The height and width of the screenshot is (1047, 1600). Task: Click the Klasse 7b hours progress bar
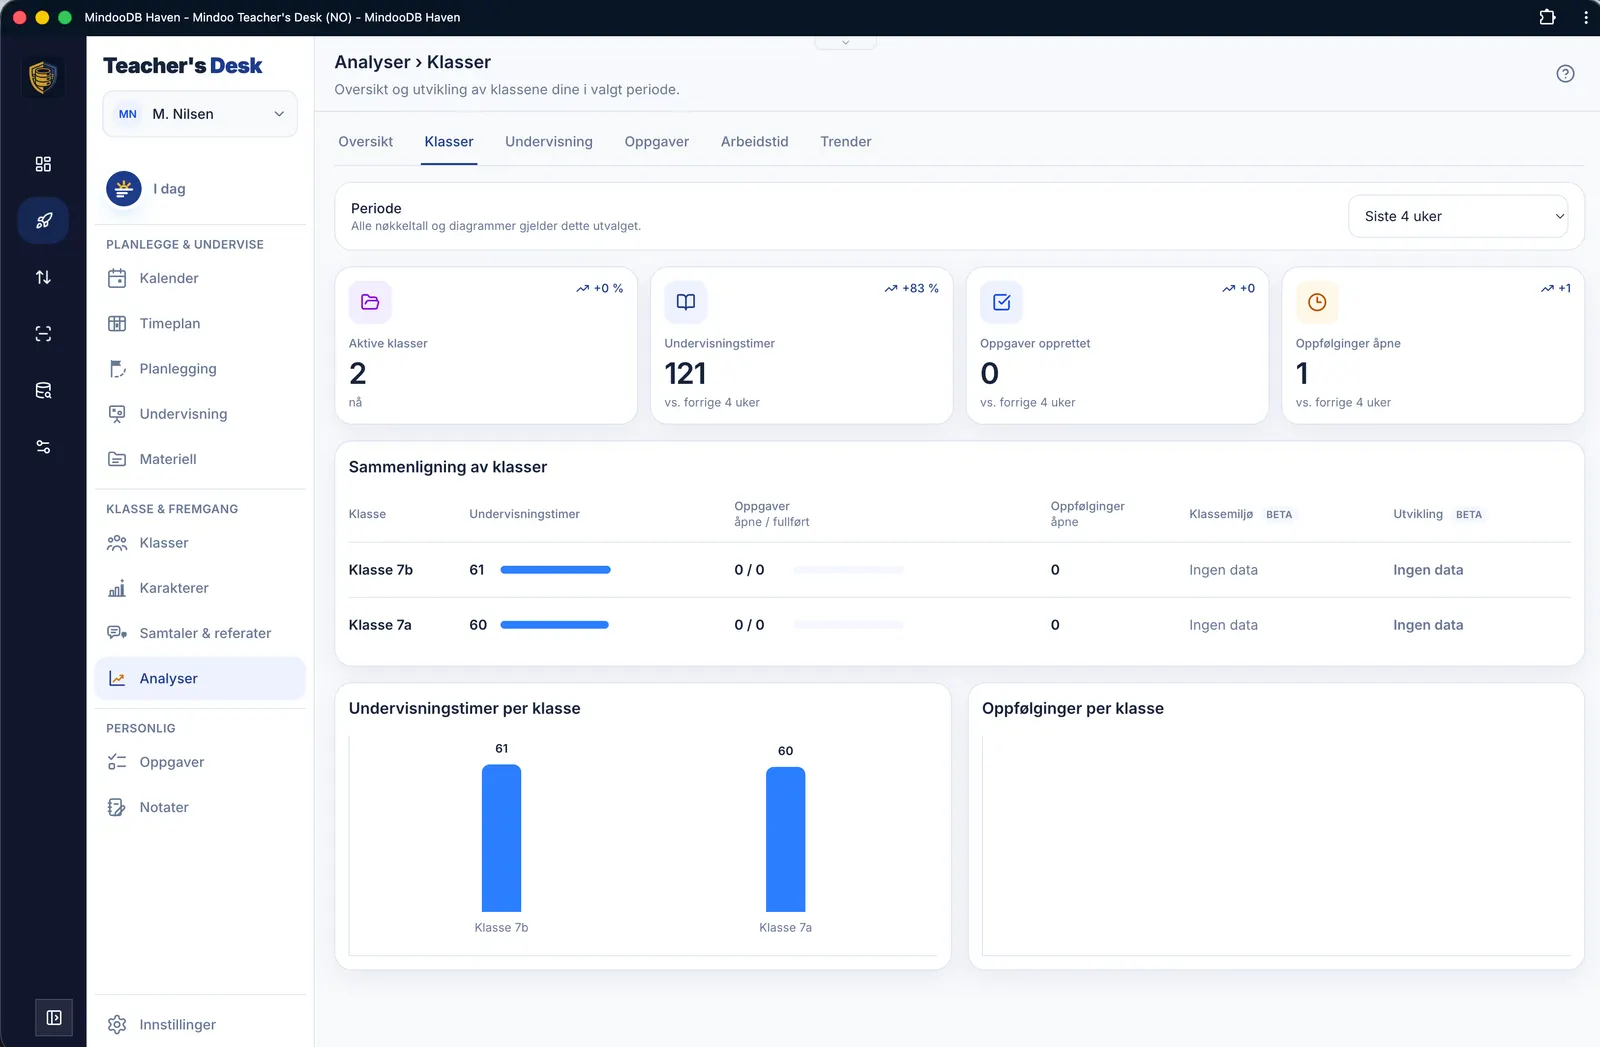[555, 570]
